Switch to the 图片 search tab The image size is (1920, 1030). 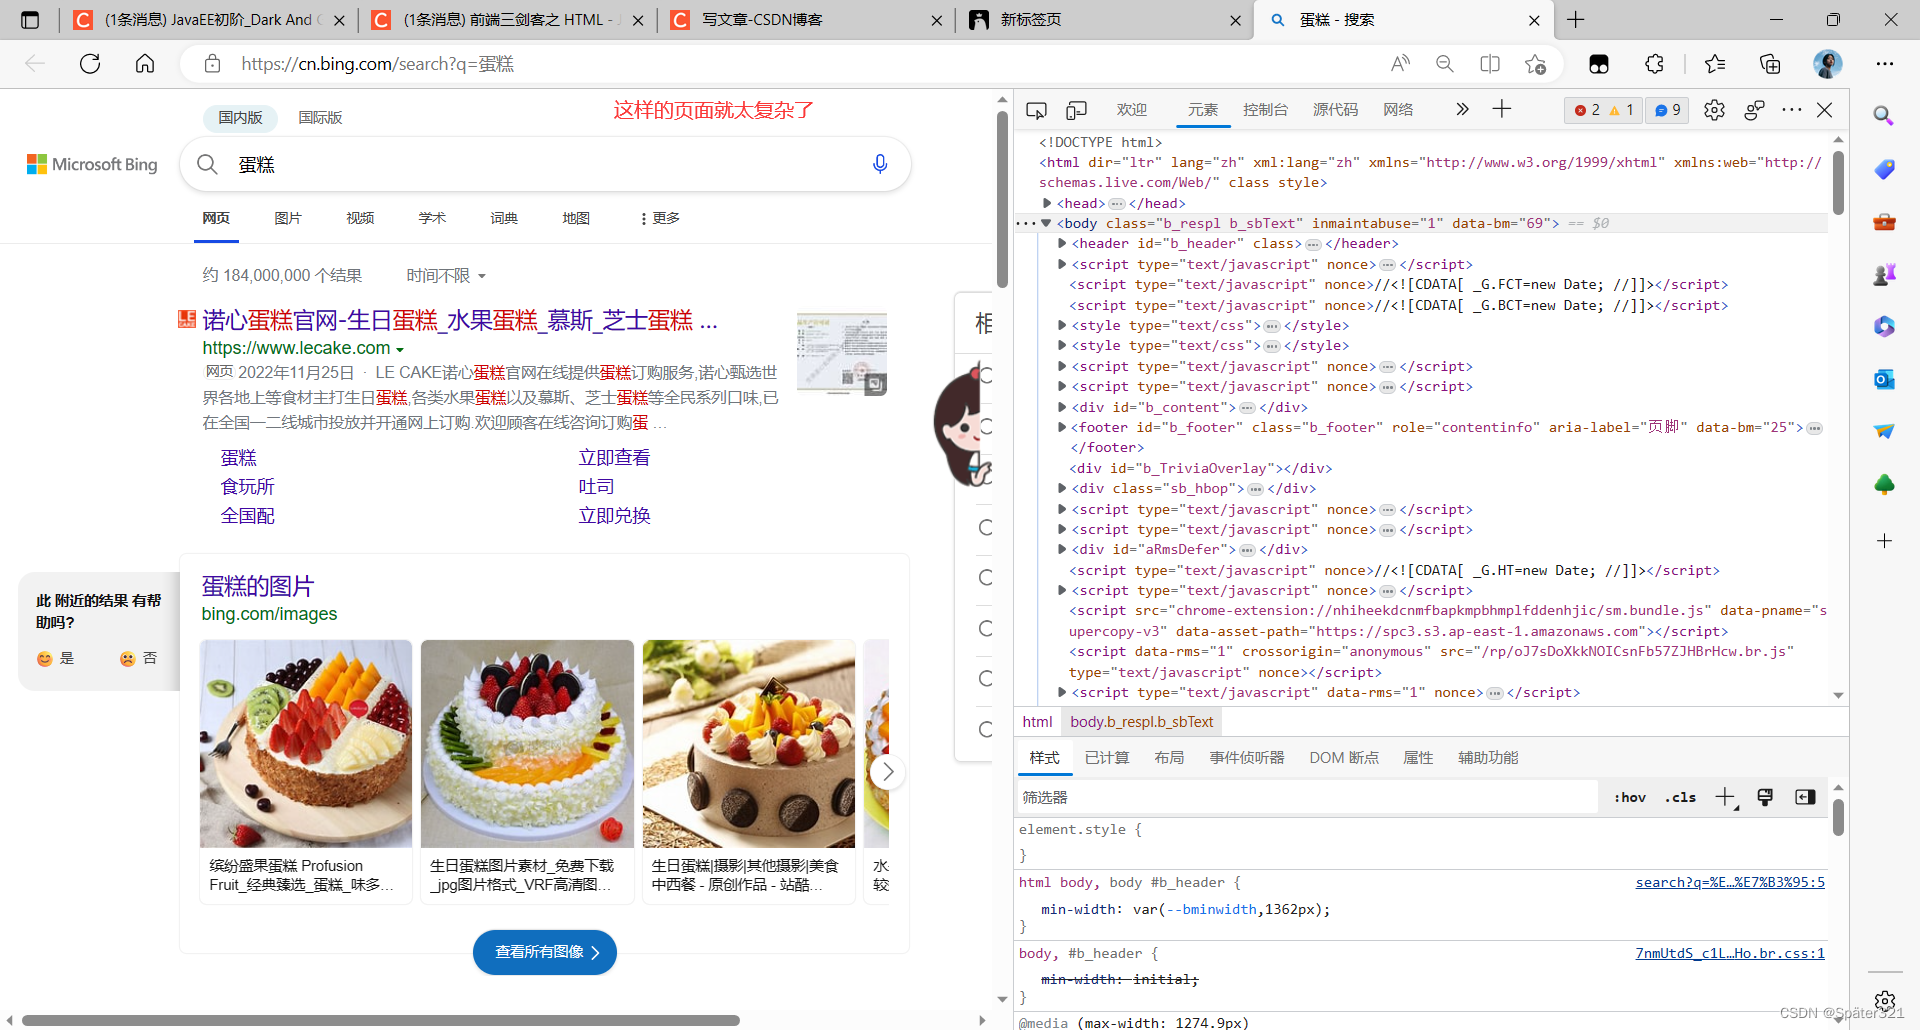(288, 217)
